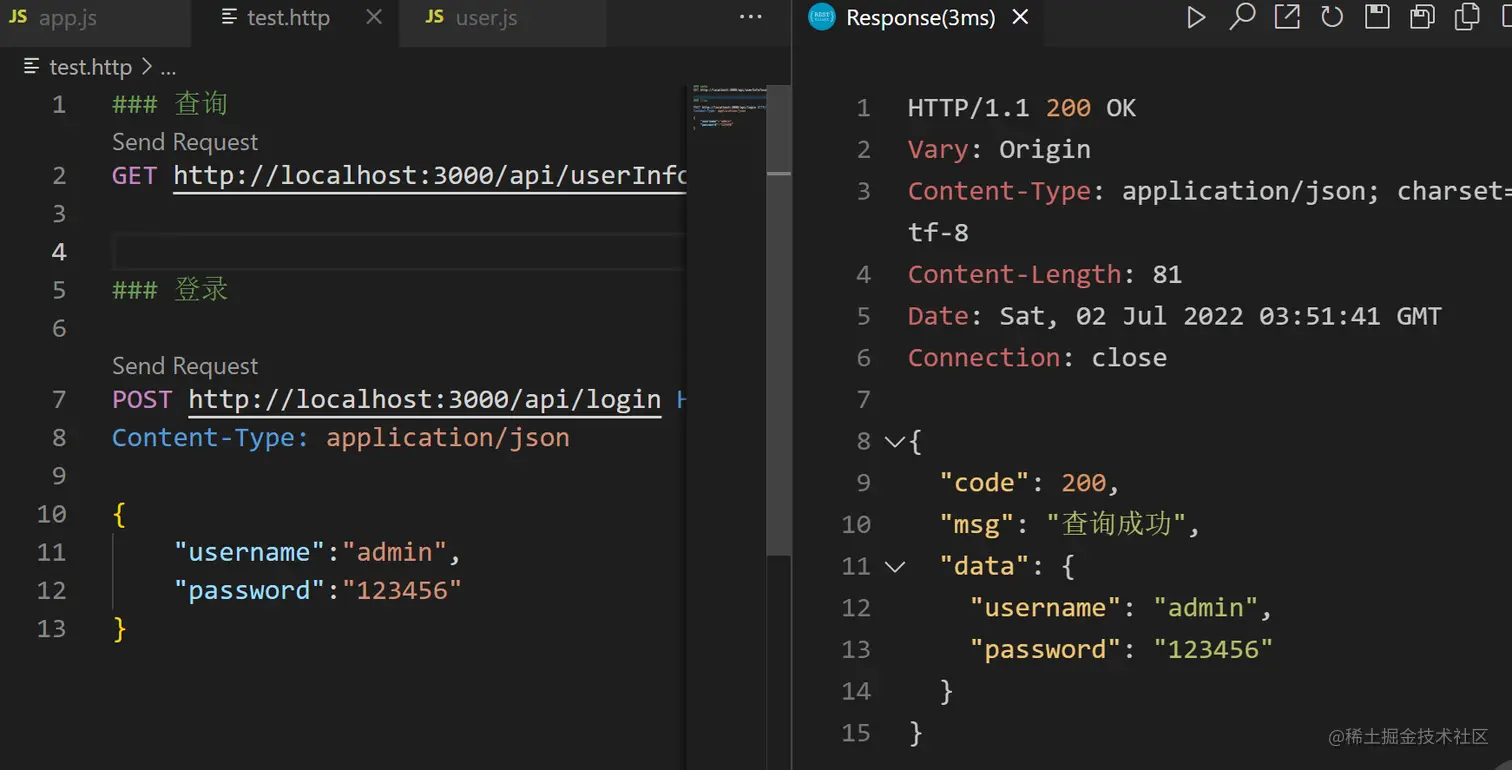Click the GET userInfo localhost URL

tap(430, 176)
